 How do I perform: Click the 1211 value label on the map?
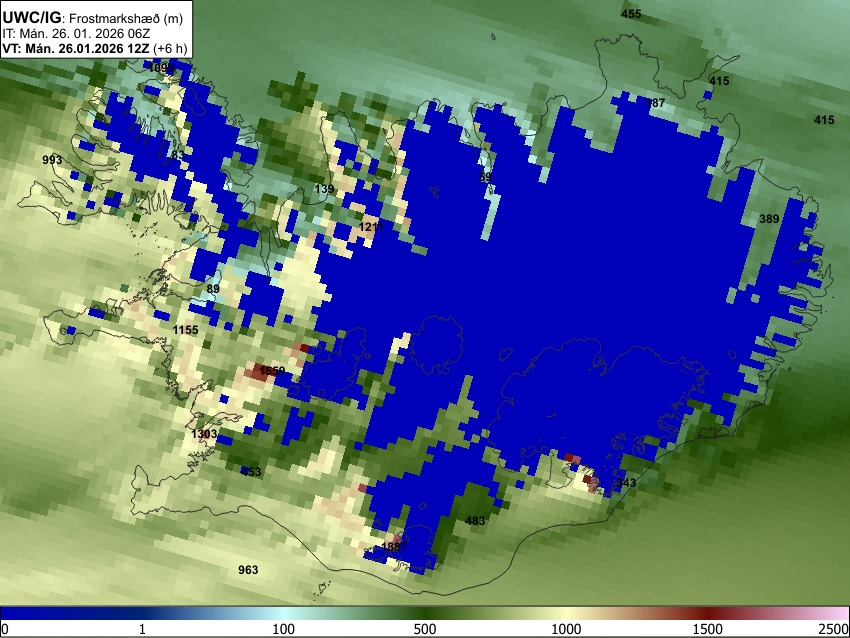(371, 227)
